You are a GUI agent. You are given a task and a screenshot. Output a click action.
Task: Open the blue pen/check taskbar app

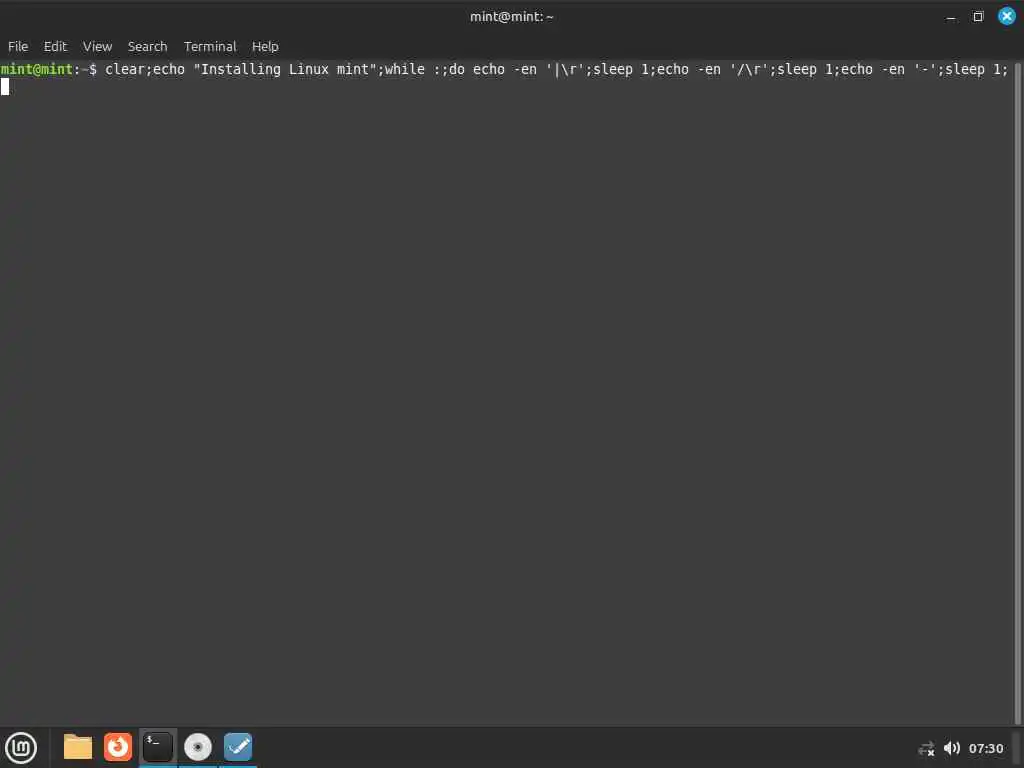(x=238, y=746)
